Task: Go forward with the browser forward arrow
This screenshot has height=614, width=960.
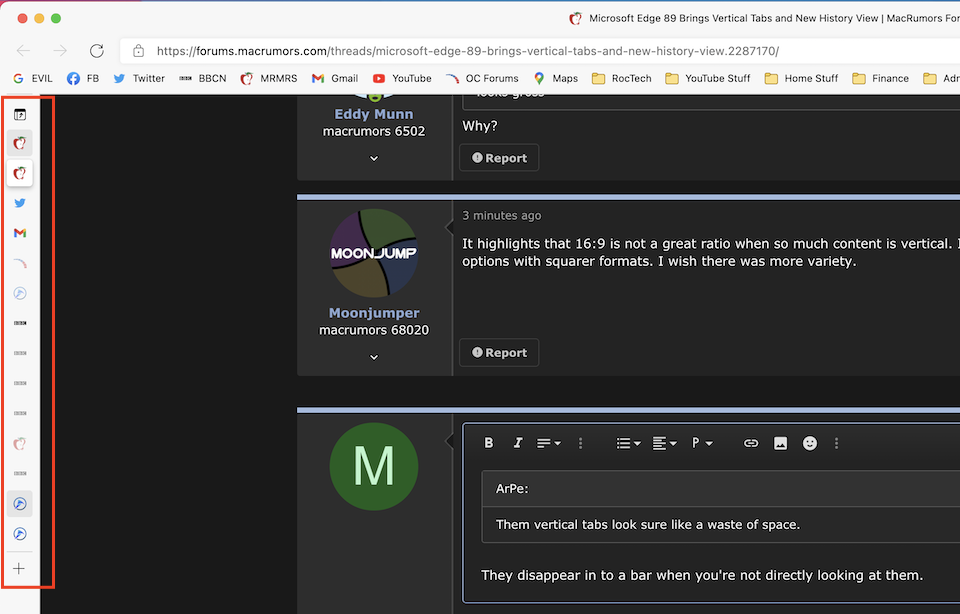Action: pyautogui.click(x=60, y=51)
